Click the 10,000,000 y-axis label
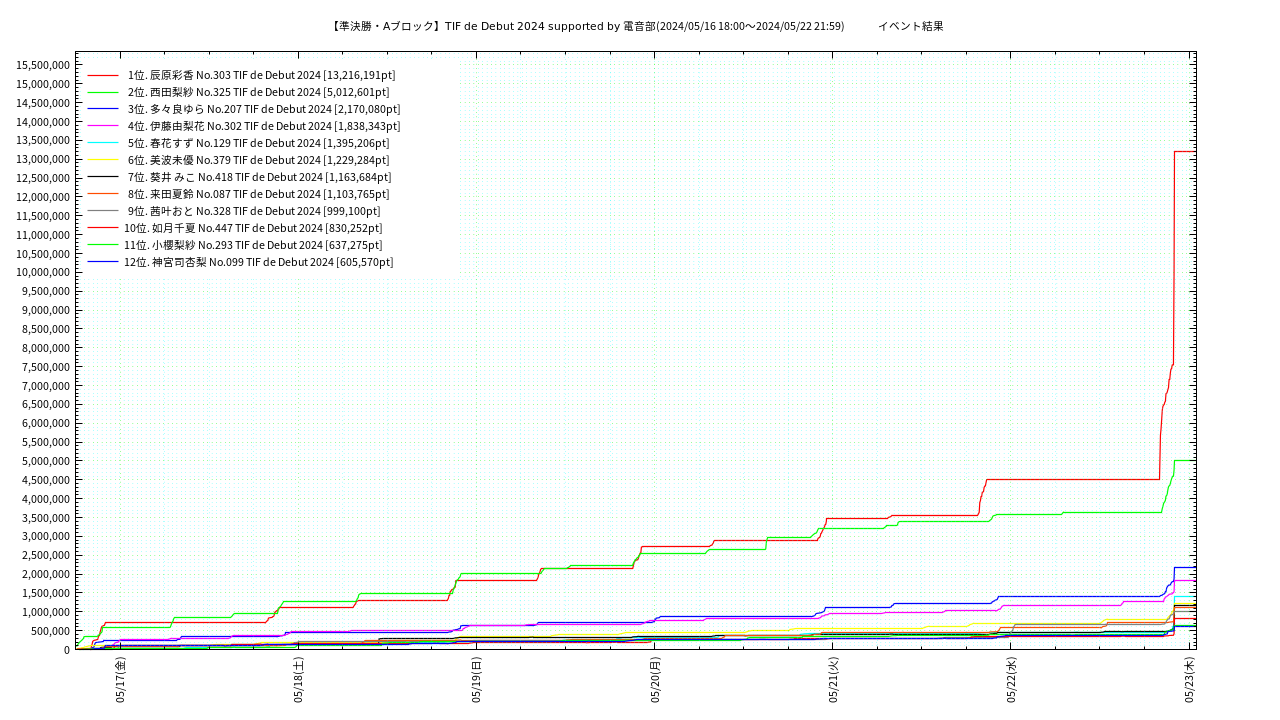This screenshot has height=720, width=1280. (x=43, y=272)
